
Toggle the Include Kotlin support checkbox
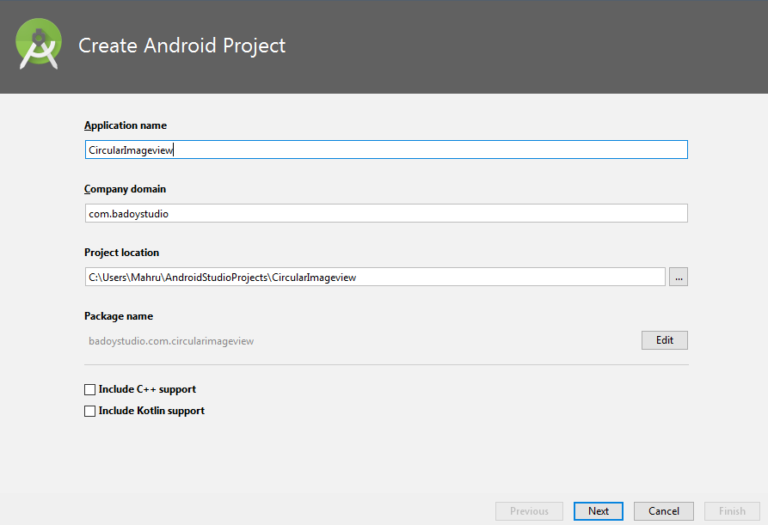point(90,411)
